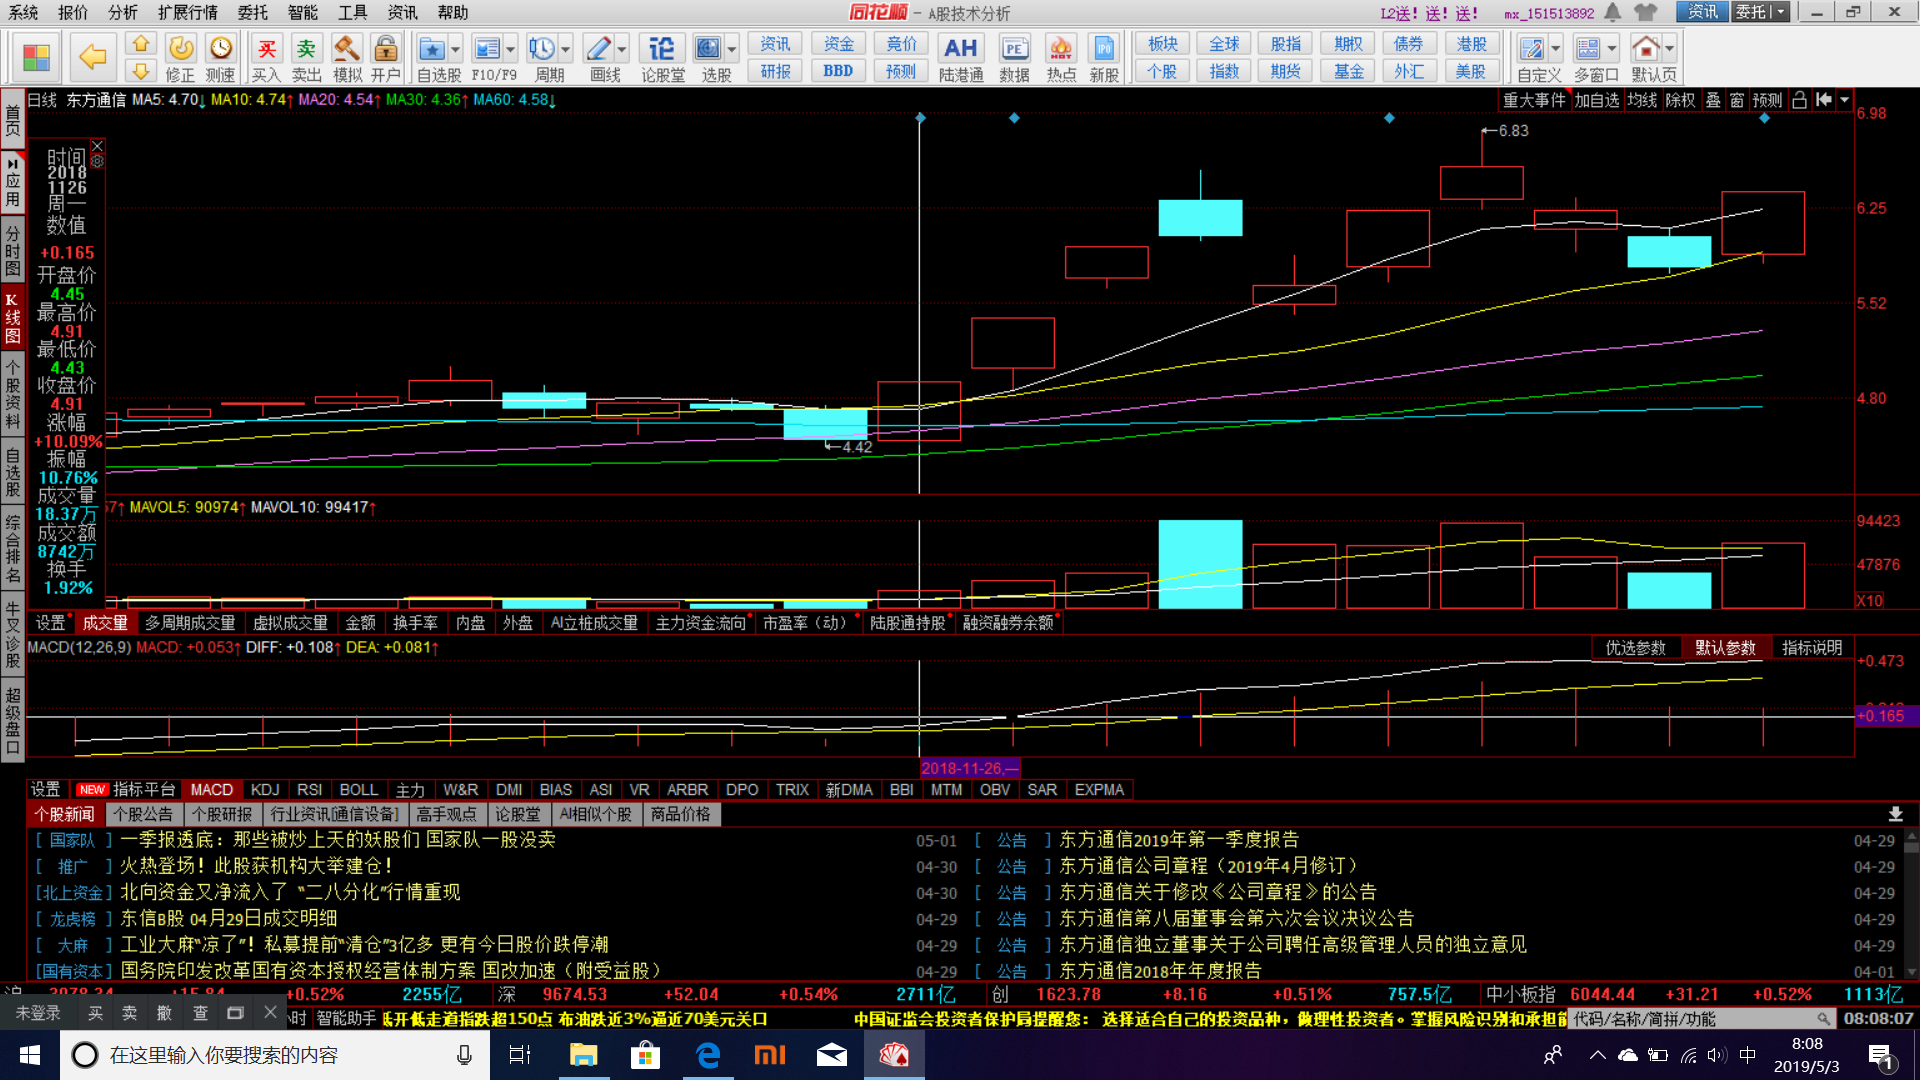Toggle 预测 forecast on chart toolbar
Screen dimensions: 1920x1080
click(x=1767, y=100)
